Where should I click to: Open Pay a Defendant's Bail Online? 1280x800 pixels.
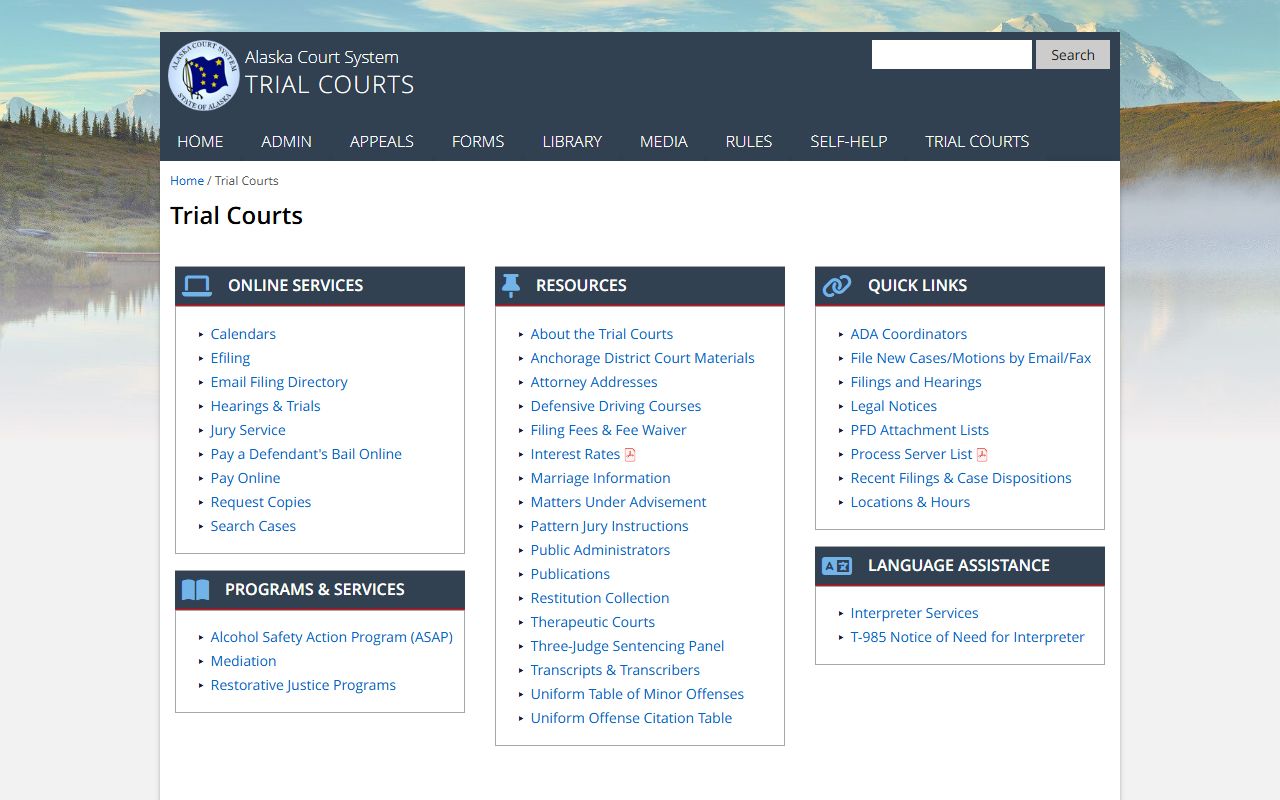pos(306,454)
